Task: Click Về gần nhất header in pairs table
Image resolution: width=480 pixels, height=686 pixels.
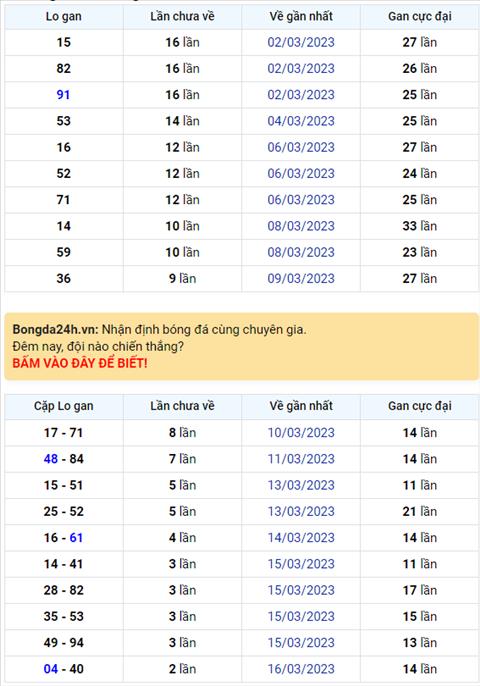Action: pyautogui.click(x=301, y=406)
